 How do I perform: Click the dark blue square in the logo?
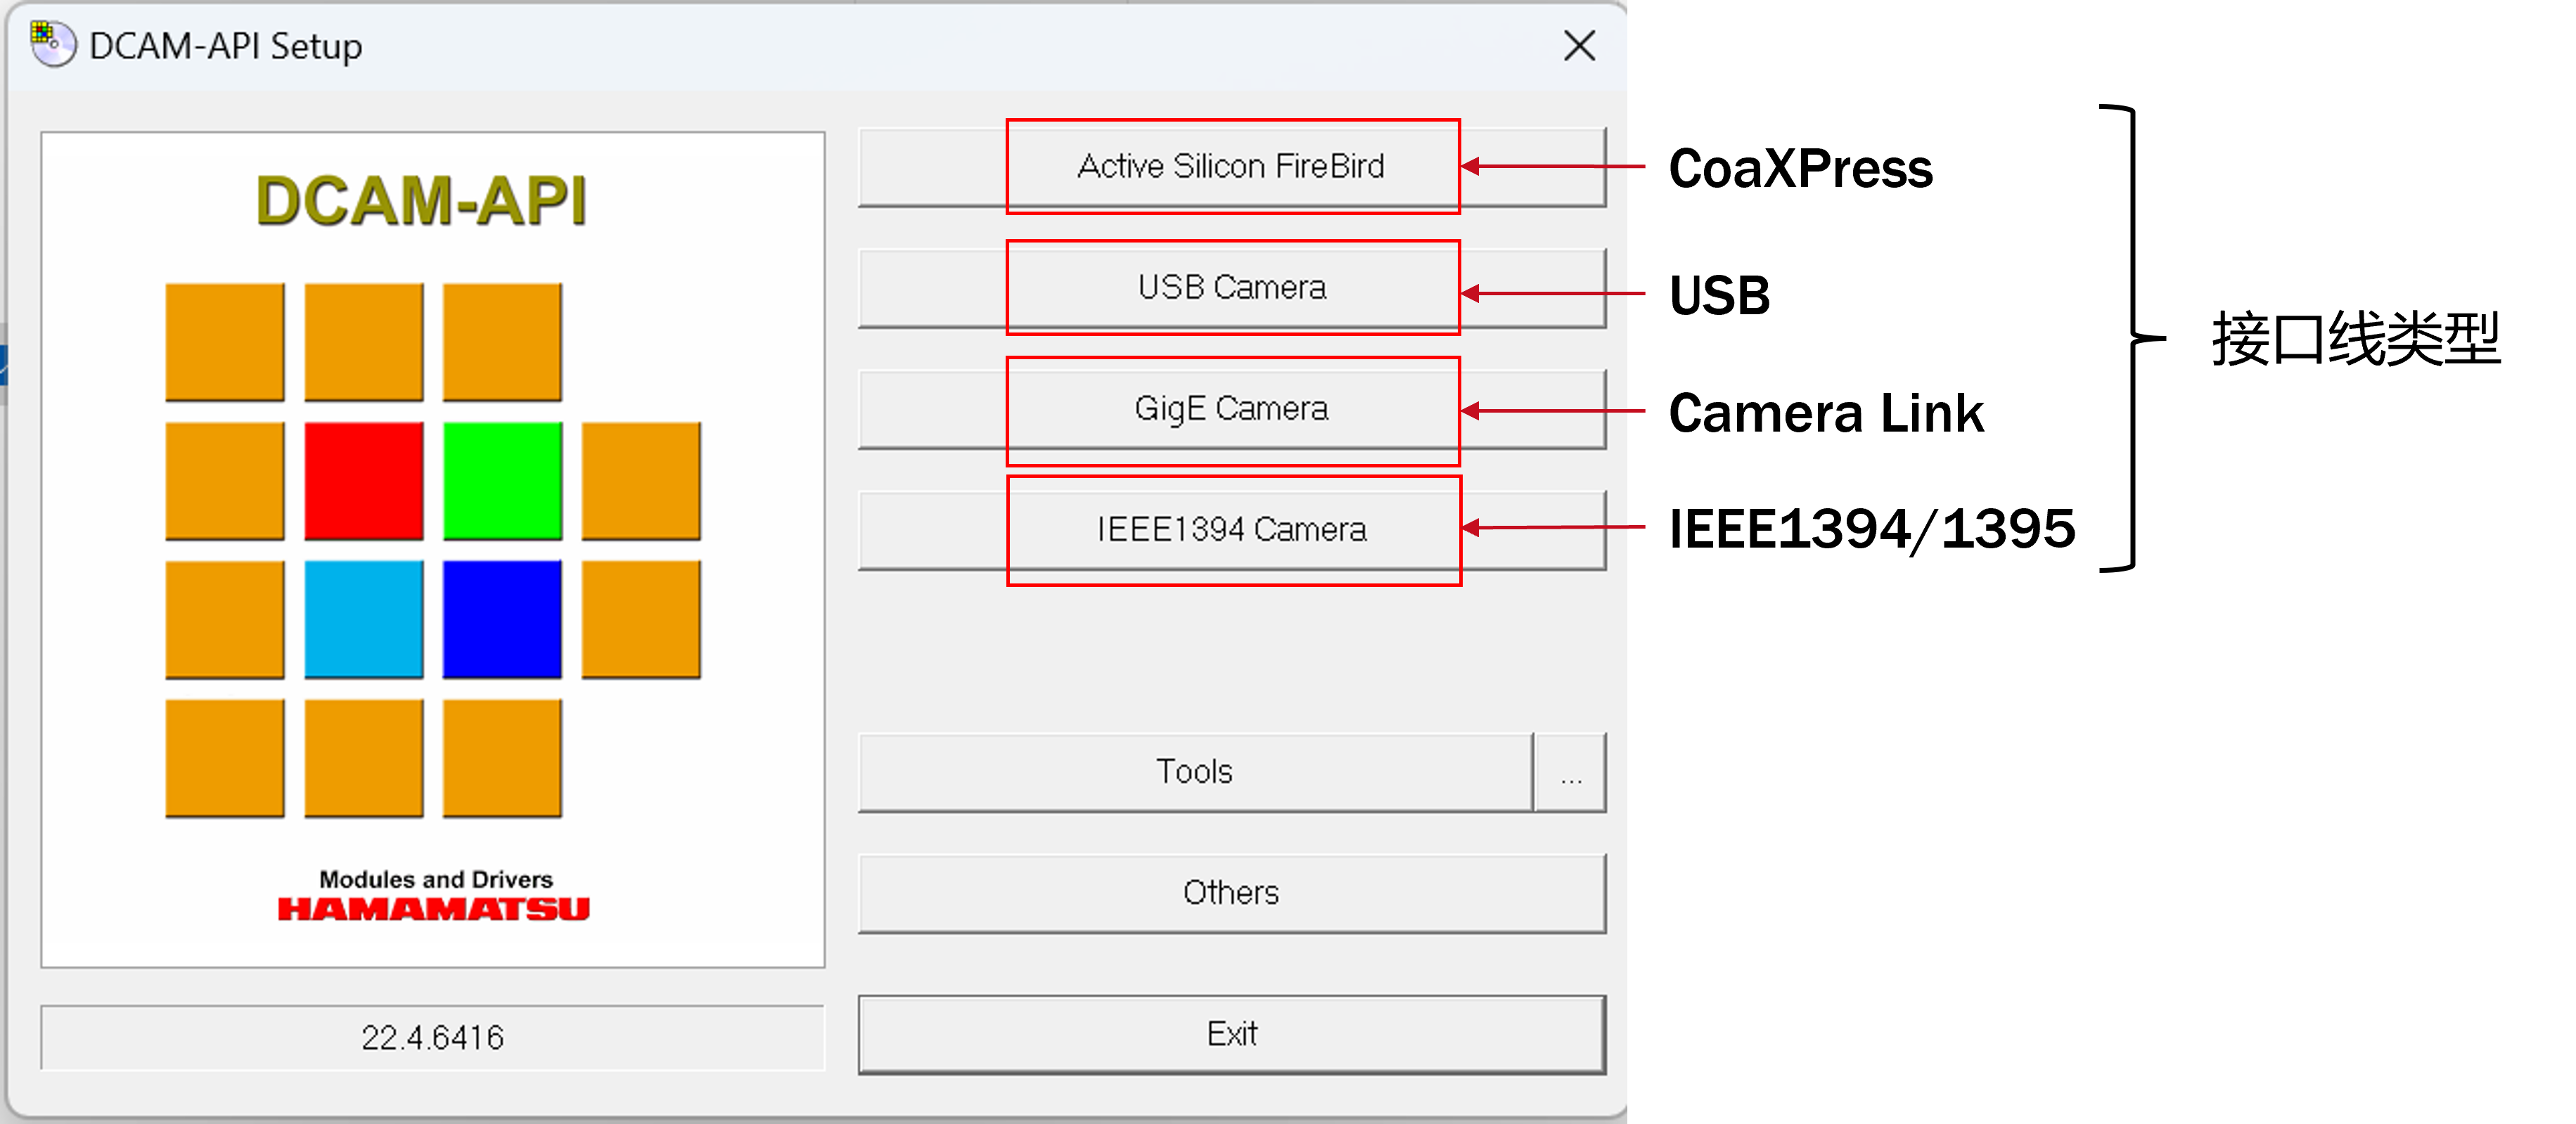pos(502,619)
